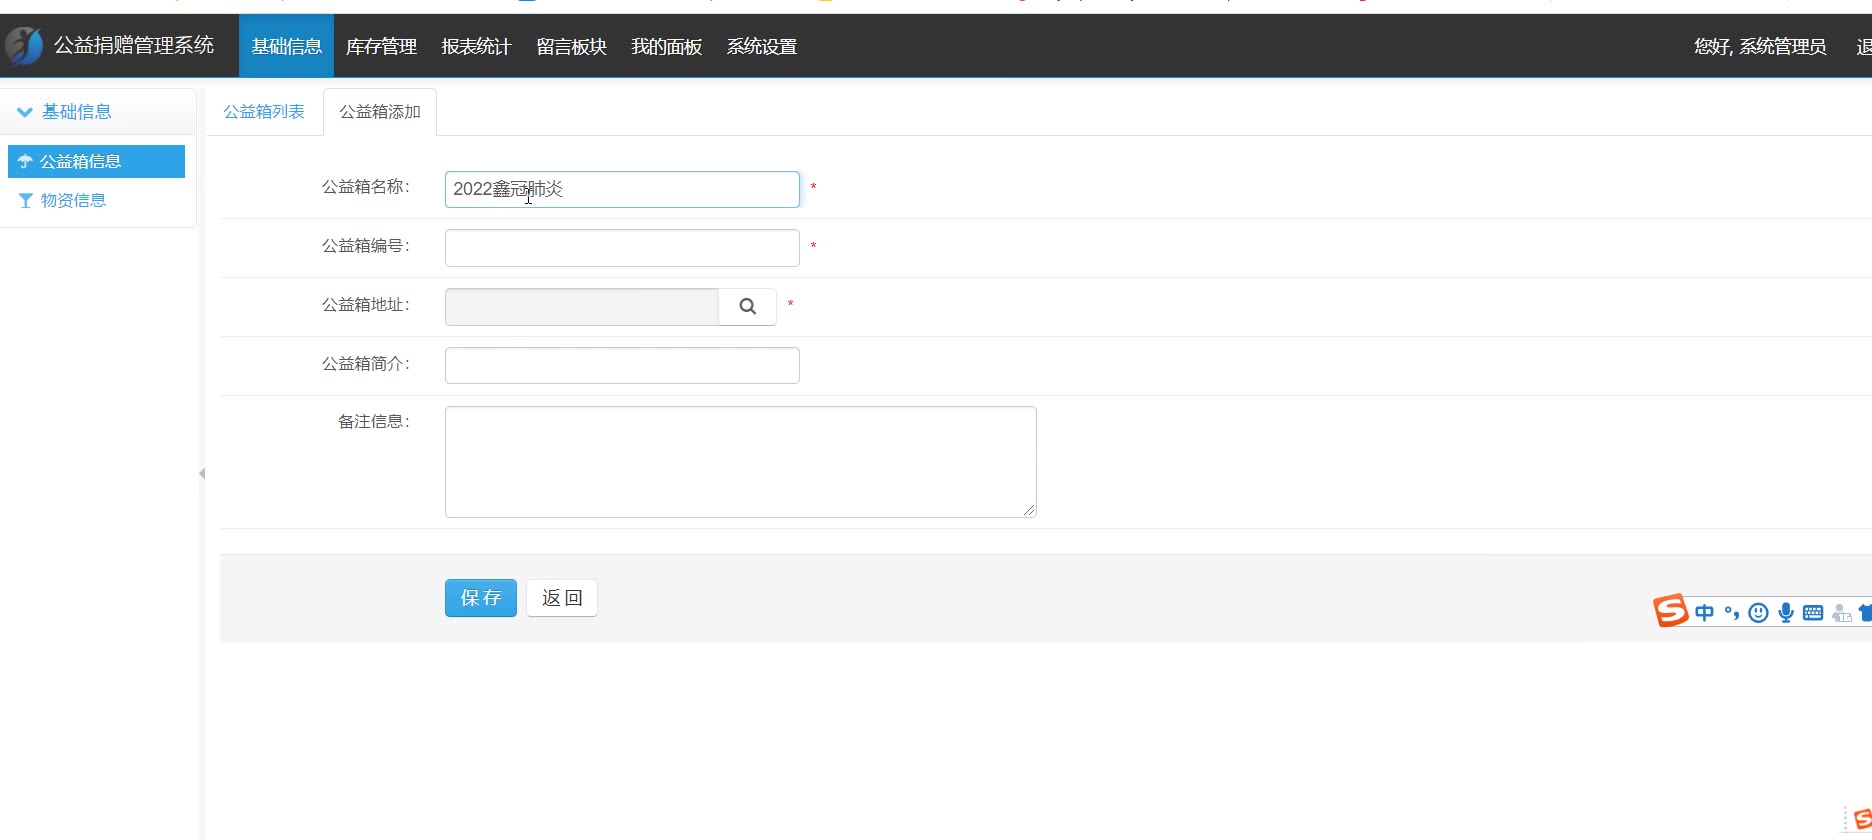Click the Sogou input method S logo

point(1670,610)
